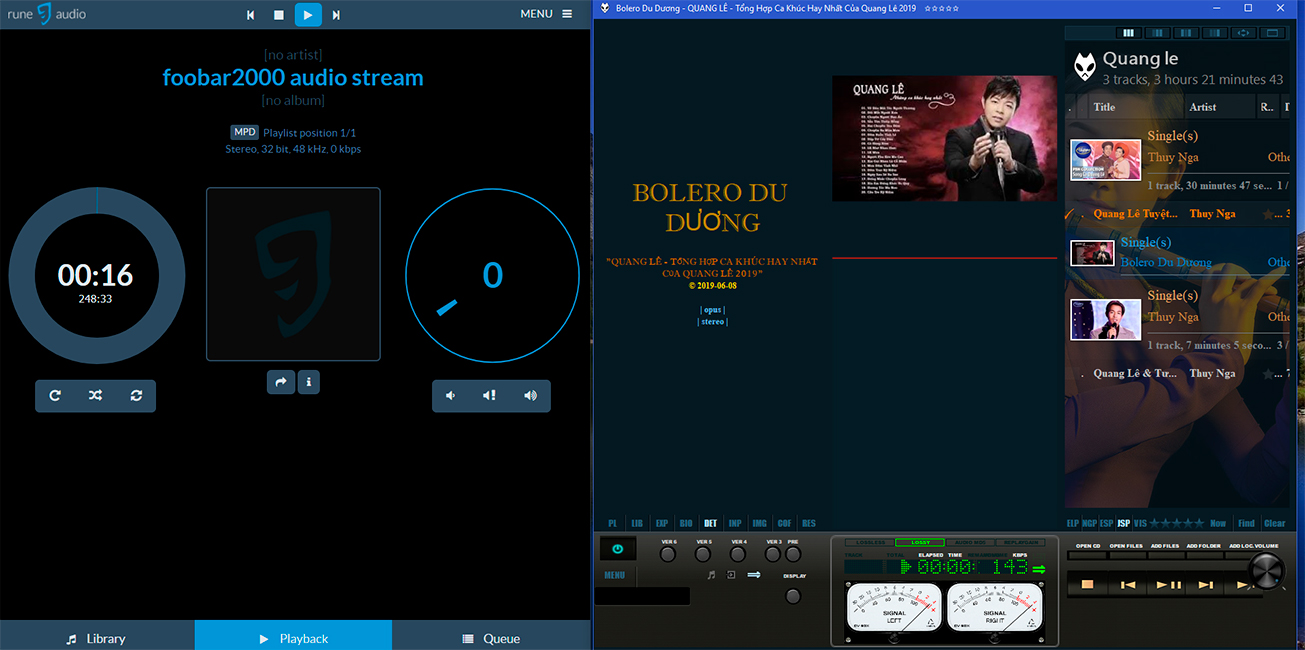Click the RuneAudio cover art placeholder

tap(293, 274)
